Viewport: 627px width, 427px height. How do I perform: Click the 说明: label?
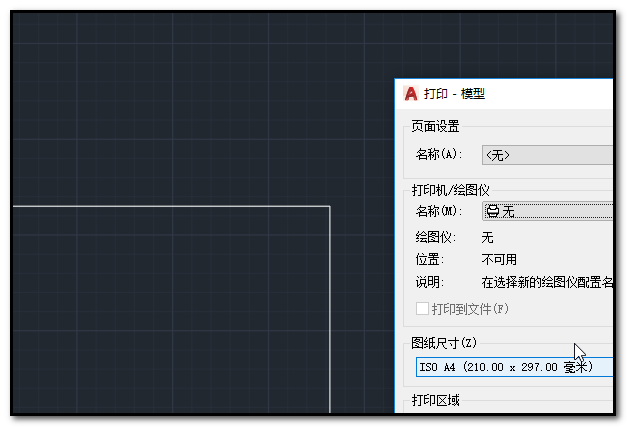coord(429,283)
